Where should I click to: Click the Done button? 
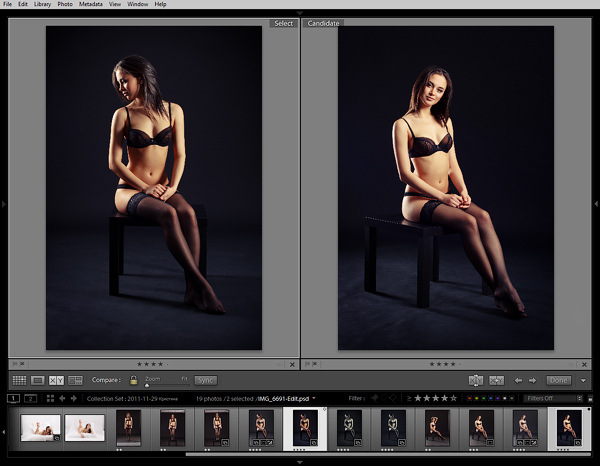click(558, 380)
